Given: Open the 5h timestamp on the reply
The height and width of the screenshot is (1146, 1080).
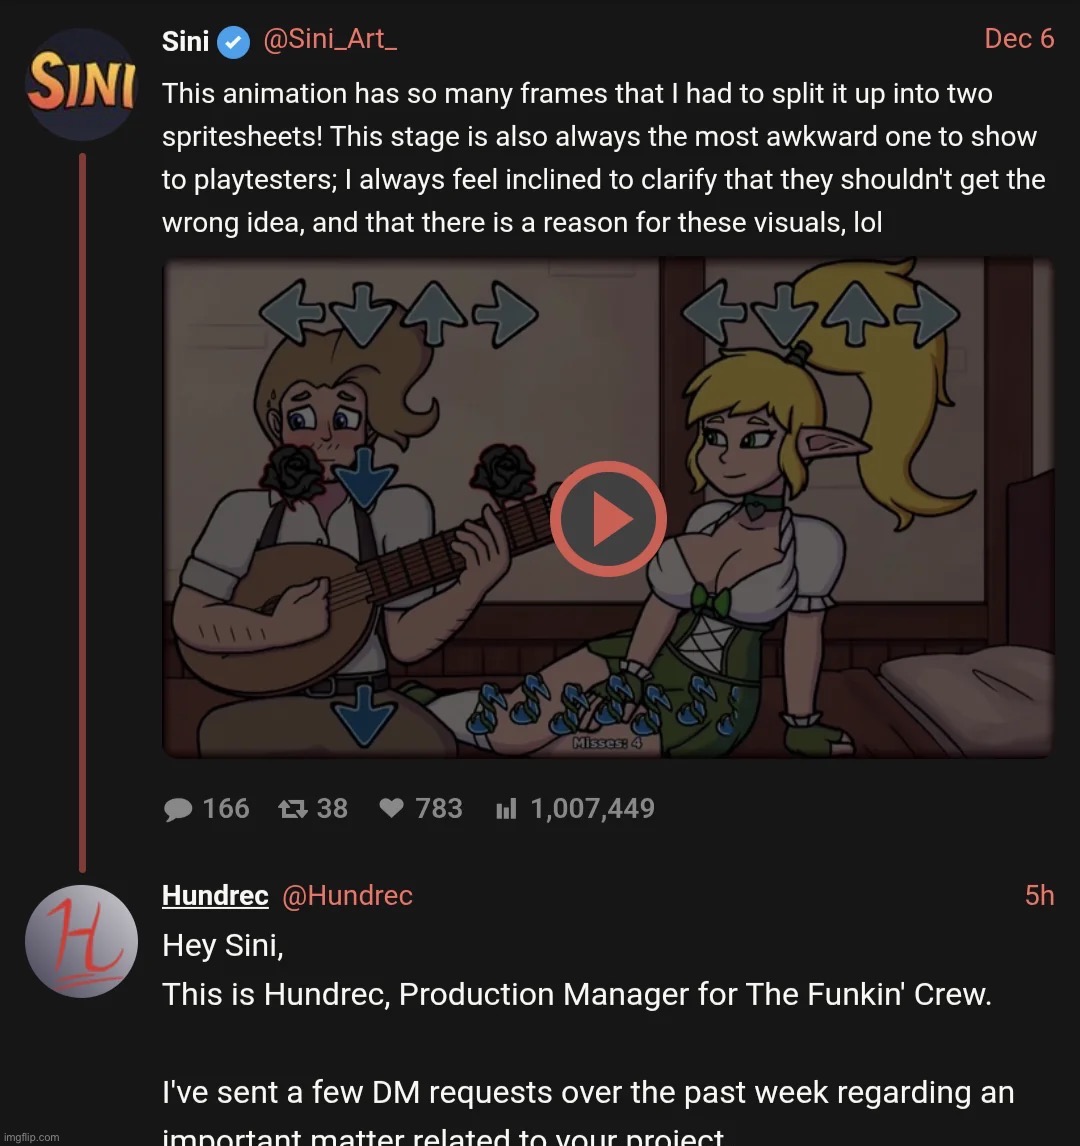Looking at the screenshot, I should tap(1039, 895).
